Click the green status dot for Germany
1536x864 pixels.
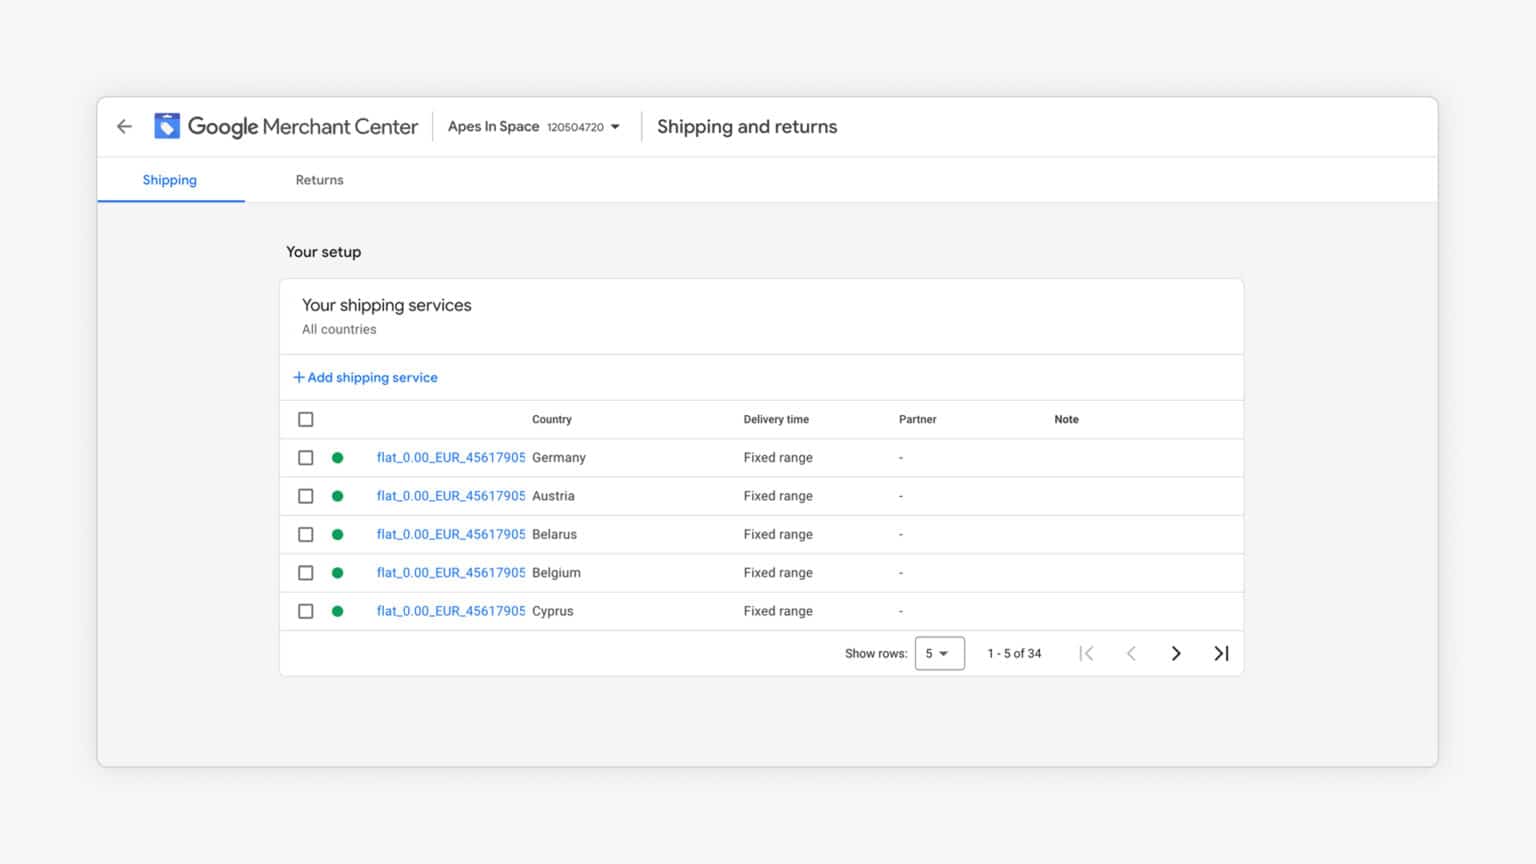pos(338,457)
